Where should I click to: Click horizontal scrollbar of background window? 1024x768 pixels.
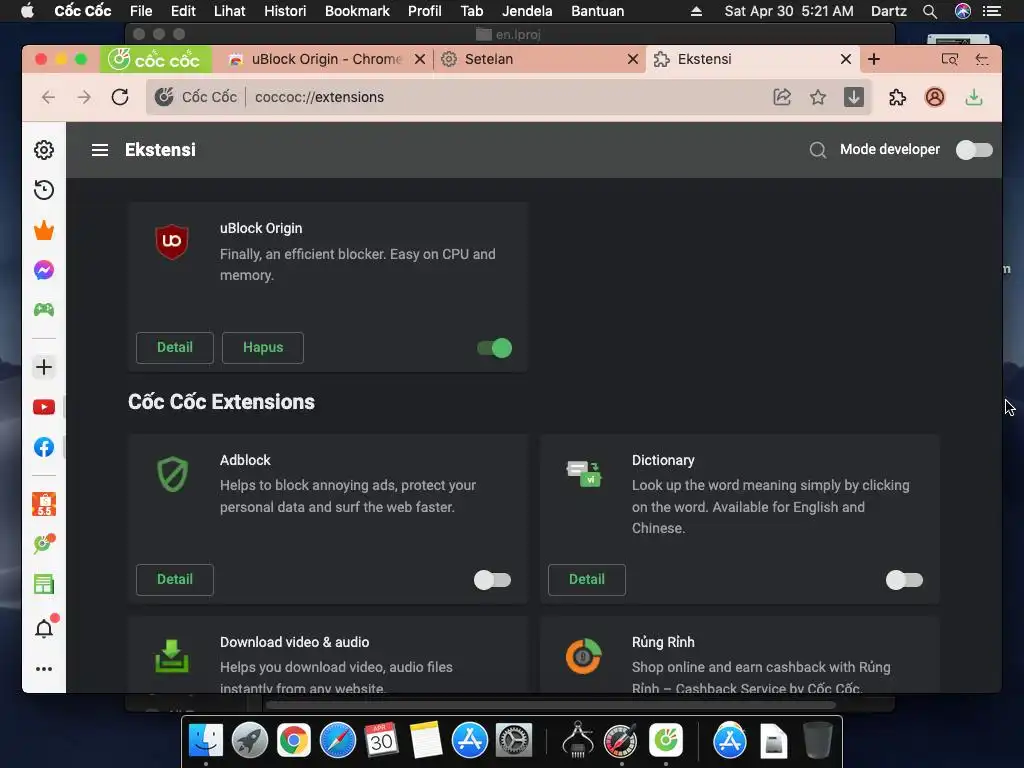551,705
